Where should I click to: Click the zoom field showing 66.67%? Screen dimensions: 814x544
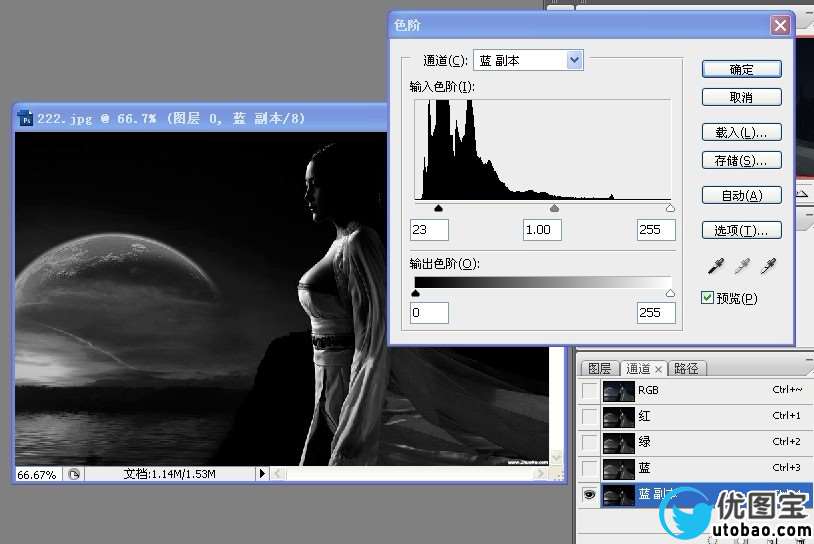[37, 474]
